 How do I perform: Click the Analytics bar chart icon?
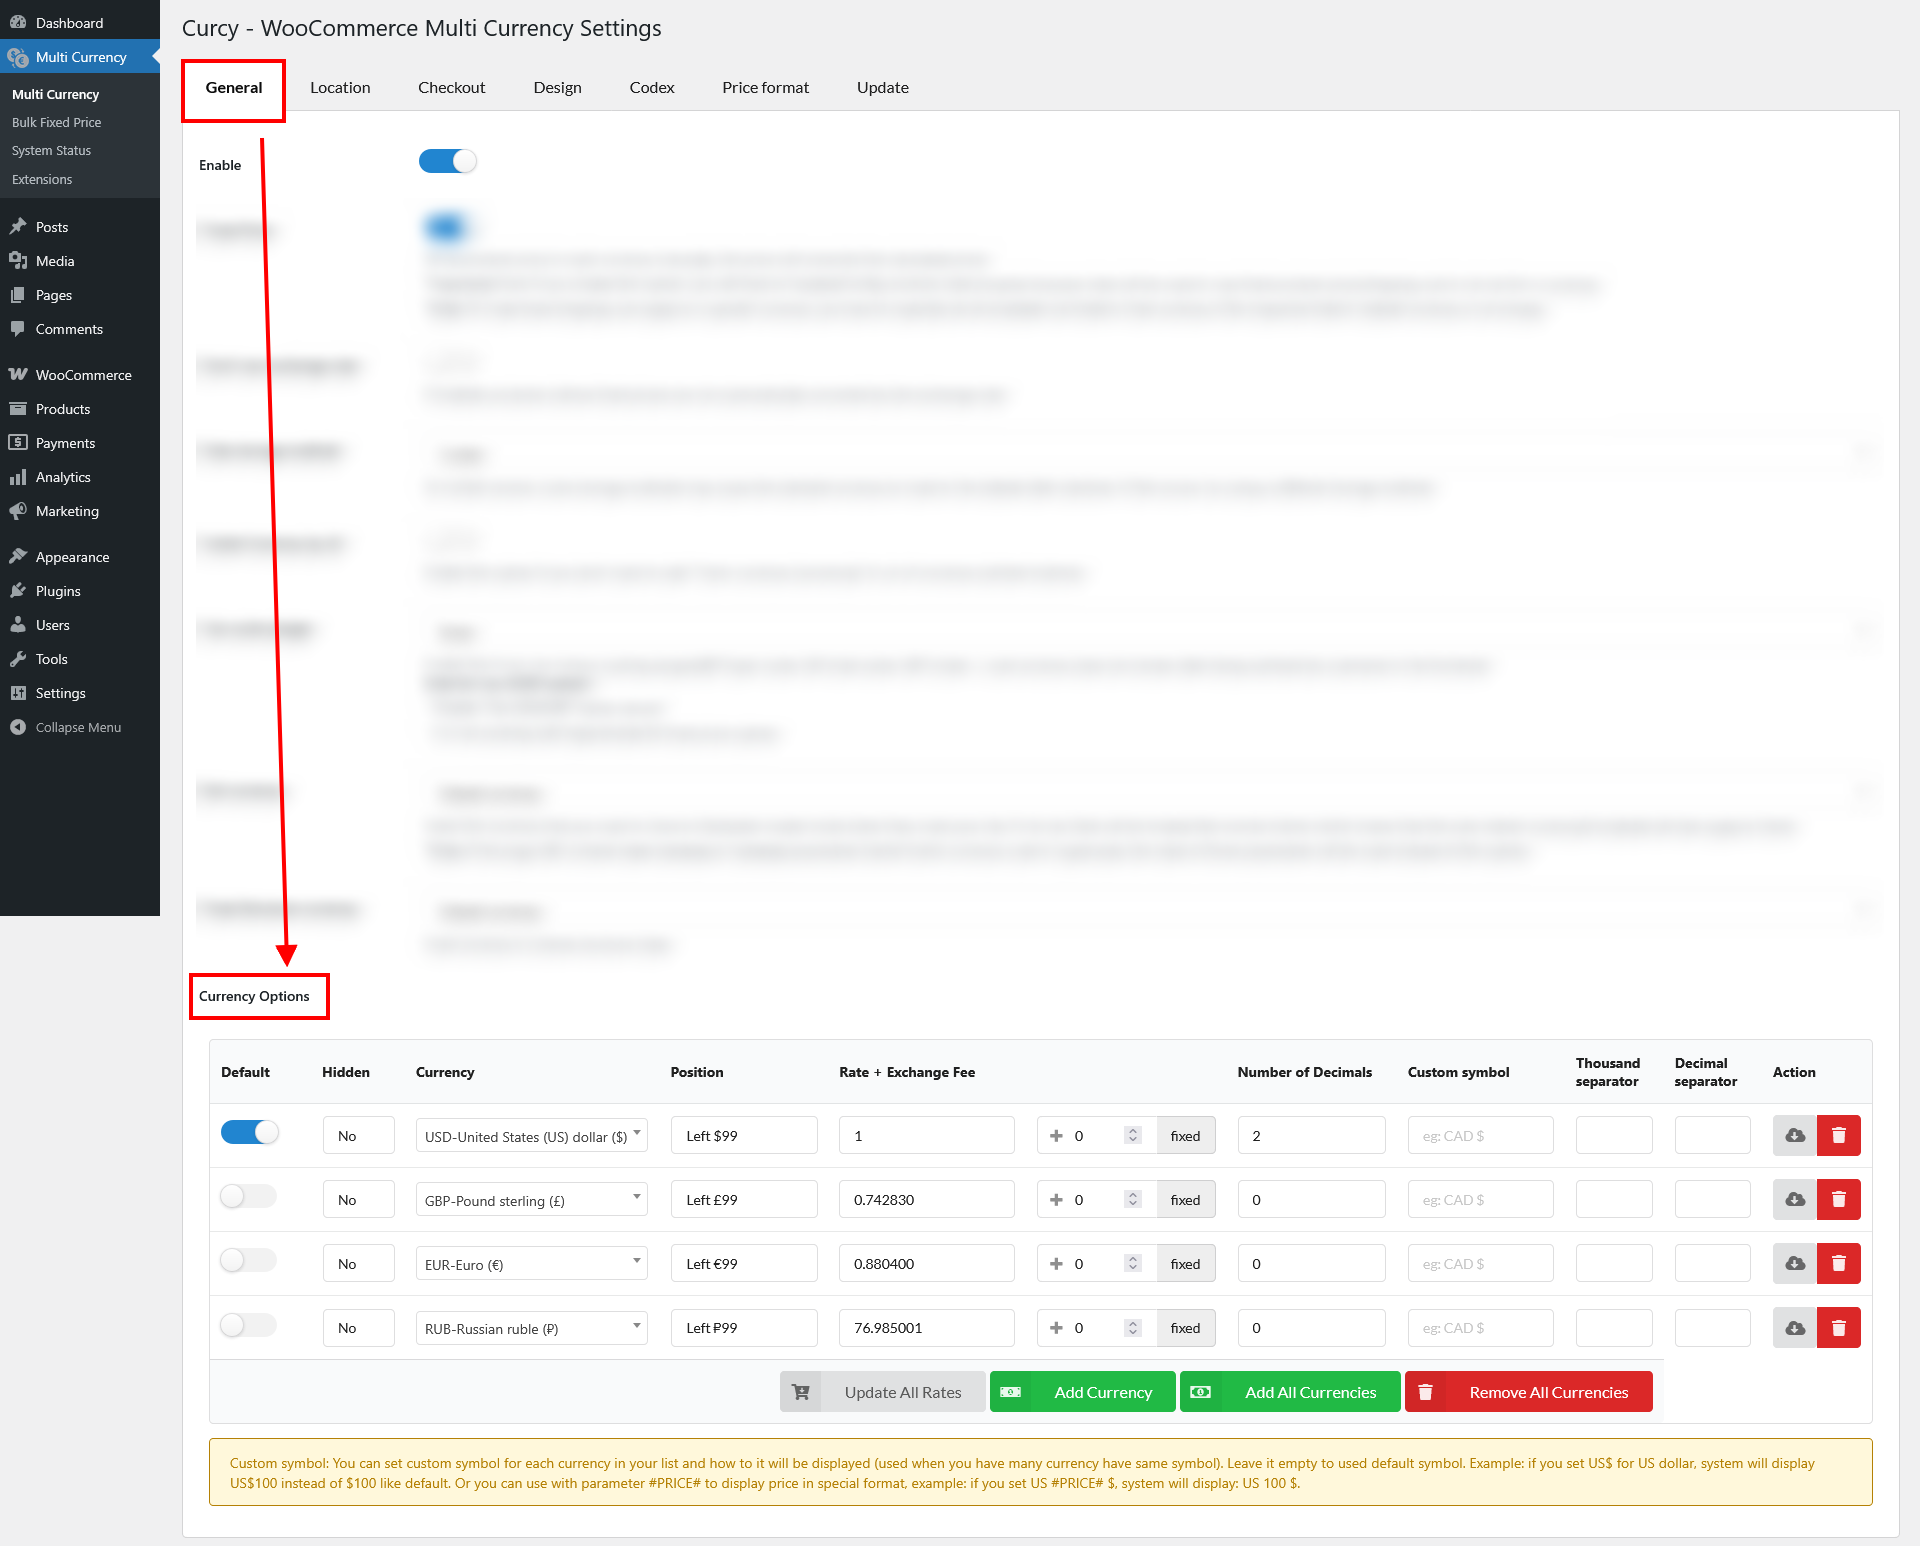(x=18, y=477)
